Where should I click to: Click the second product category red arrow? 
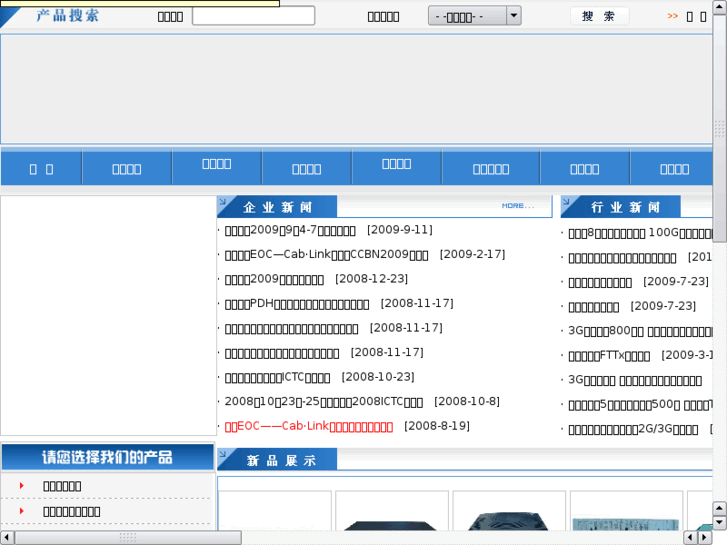[21, 511]
